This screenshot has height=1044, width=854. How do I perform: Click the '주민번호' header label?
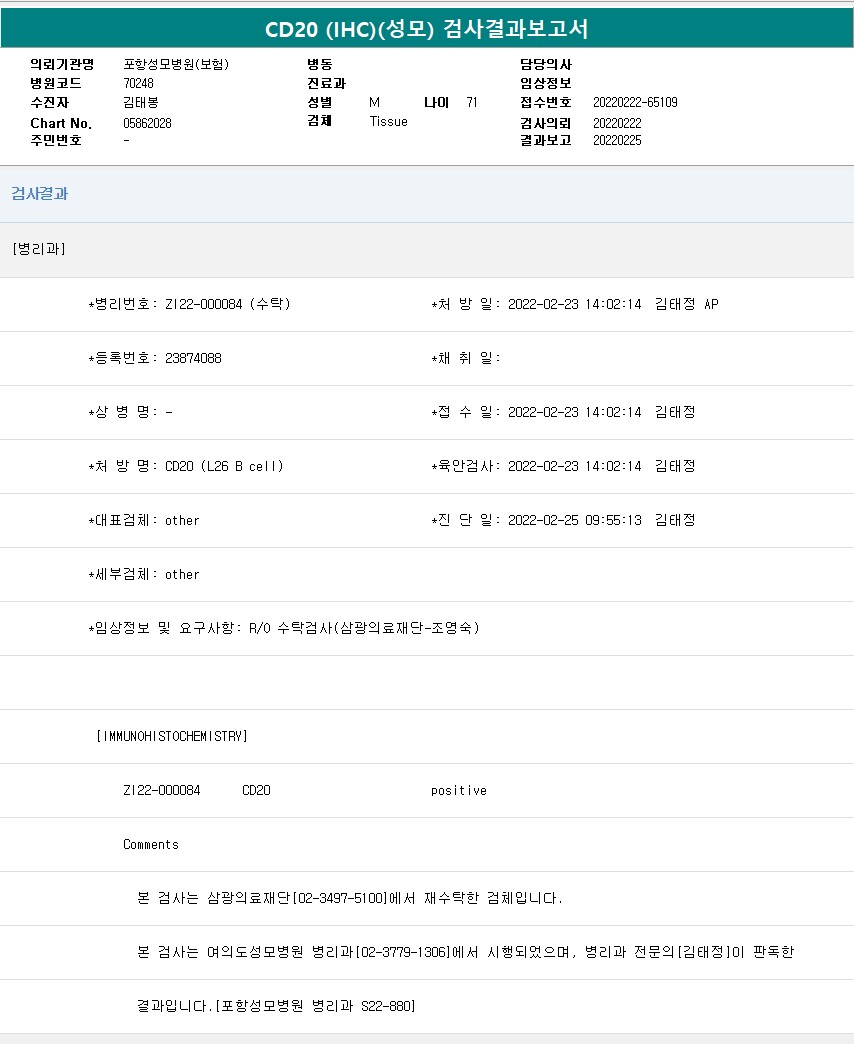(56, 140)
